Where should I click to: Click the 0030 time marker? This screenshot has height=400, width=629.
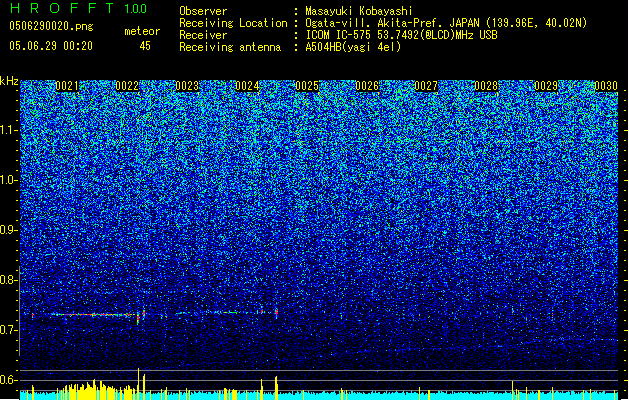click(x=606, y=86)
